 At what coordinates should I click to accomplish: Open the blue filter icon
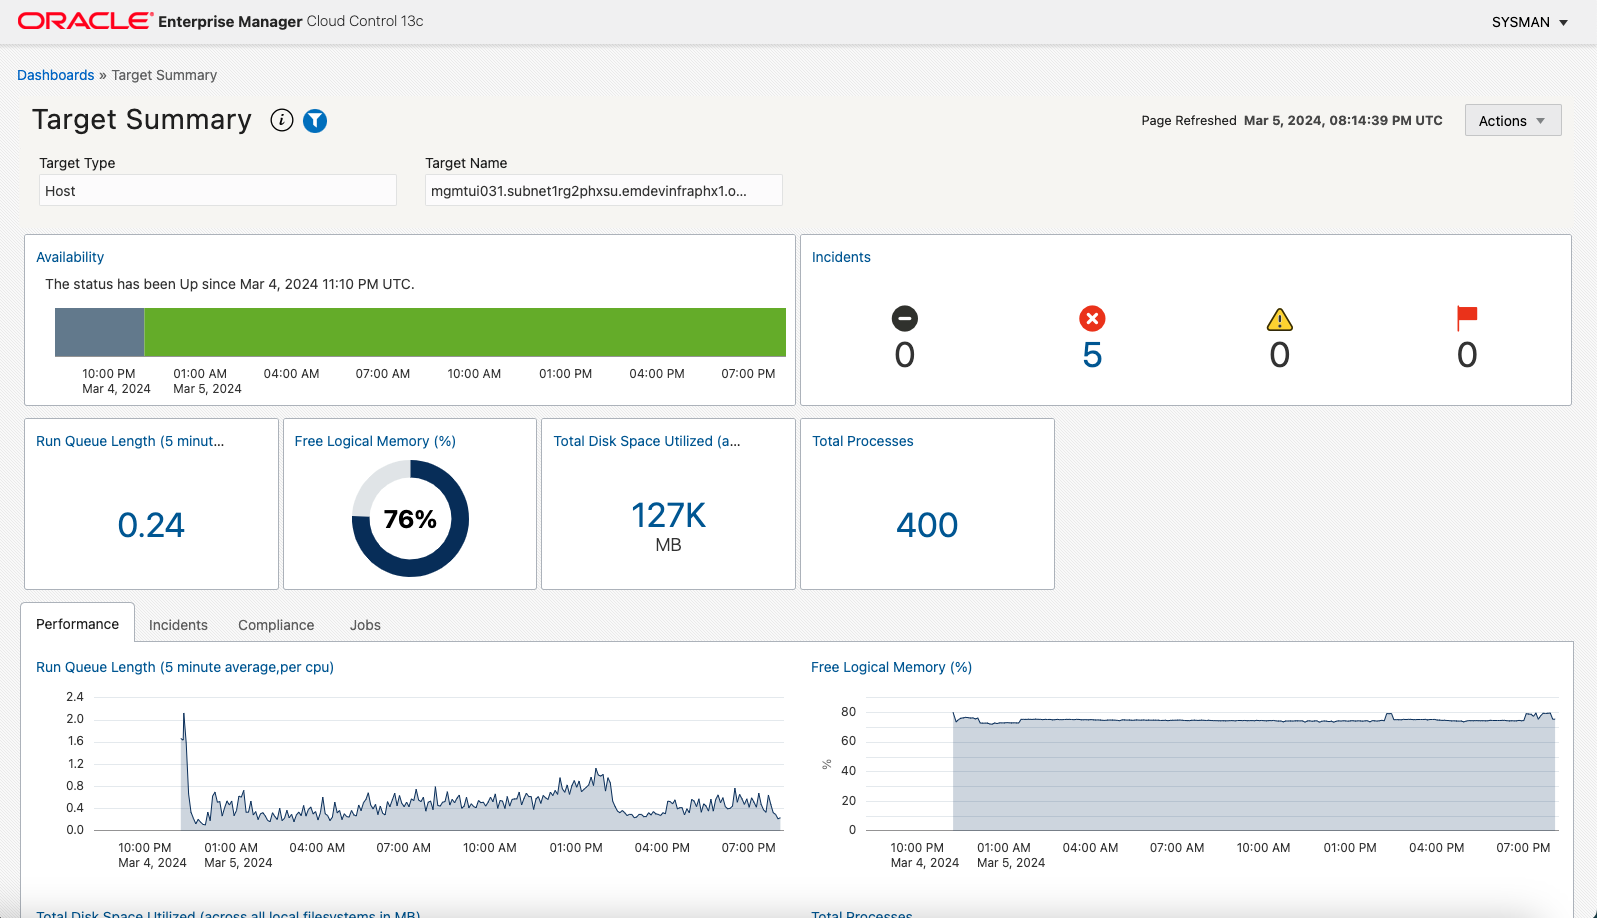click(315, 121)
